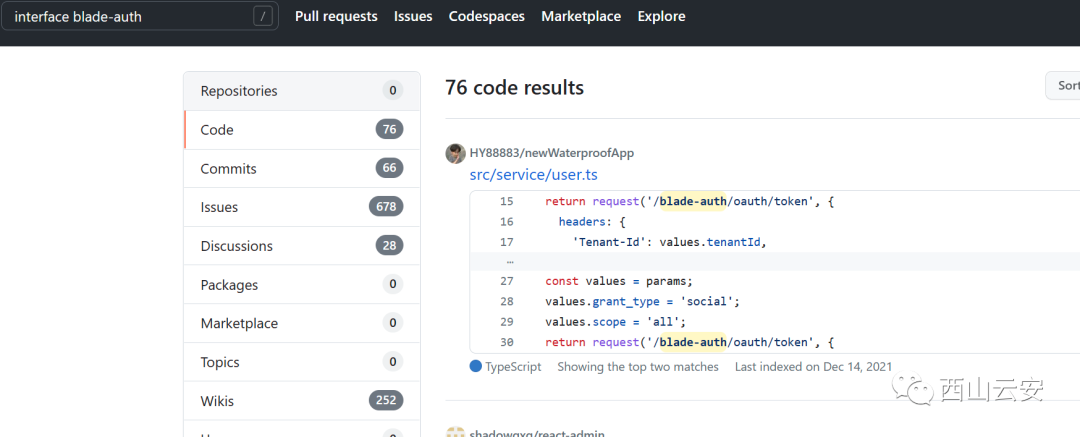Open Pull requests in top navigation

(x=336, y=16)
